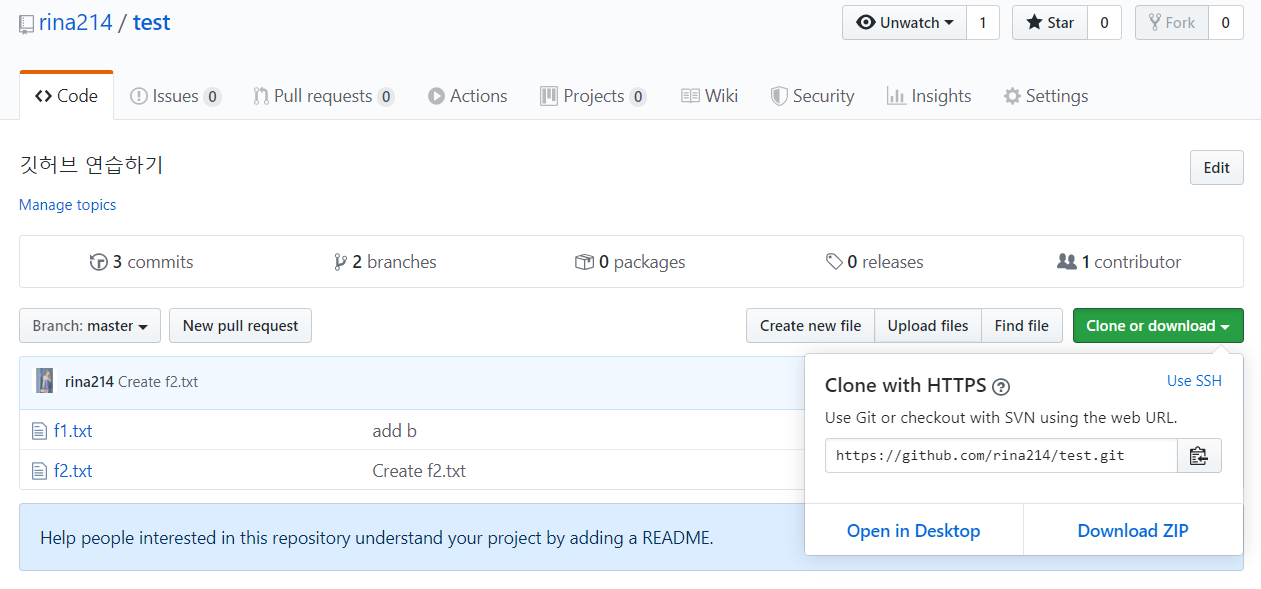Viewport: 1261px width, 589px height.
Task: Click the Fork button
Action: coord(1172,23)
